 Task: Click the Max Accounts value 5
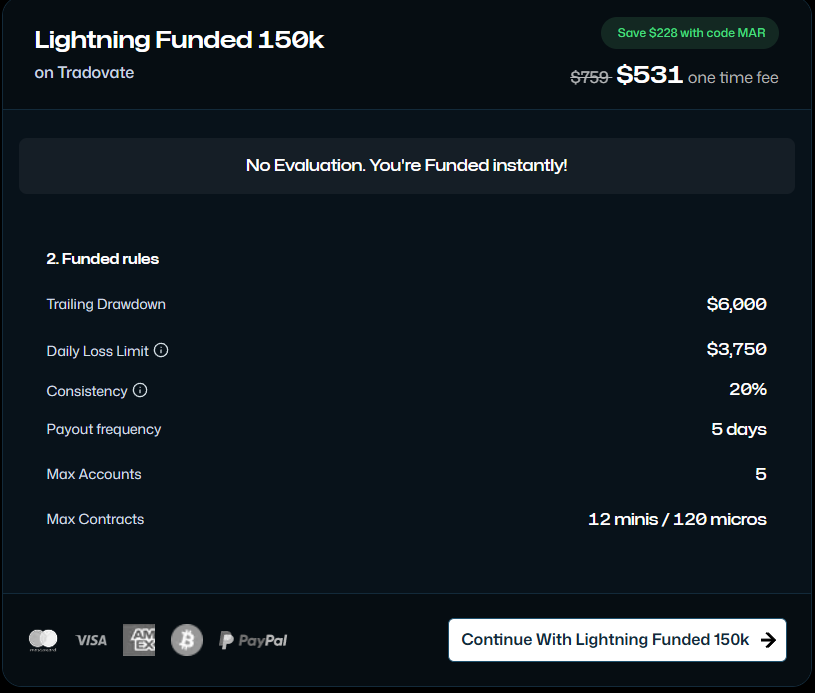click(761, 474)
